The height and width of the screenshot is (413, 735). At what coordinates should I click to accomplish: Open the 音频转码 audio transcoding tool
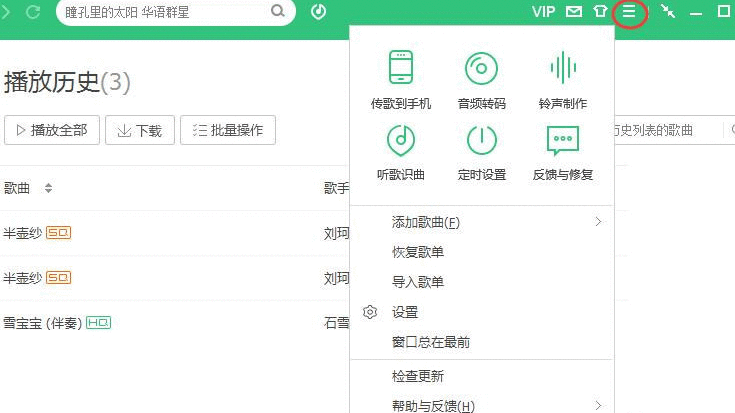point(481,80)
